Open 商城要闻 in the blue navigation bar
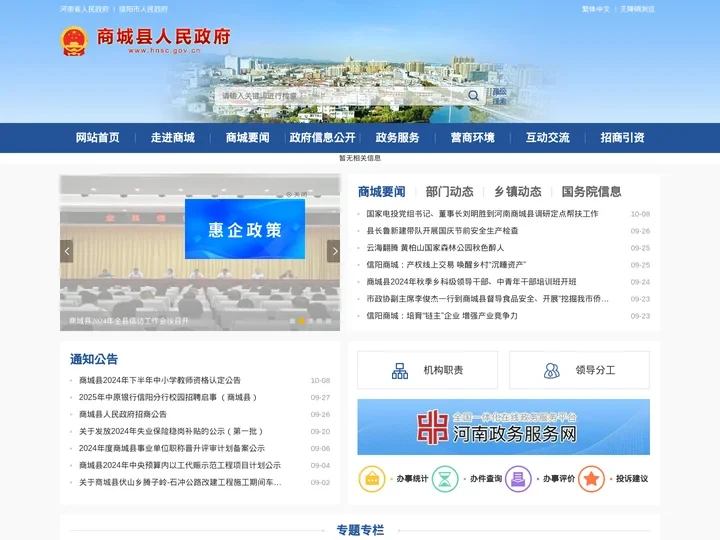Screen dimensions: 720x540 pyautogui.click(x=248, y=138)
